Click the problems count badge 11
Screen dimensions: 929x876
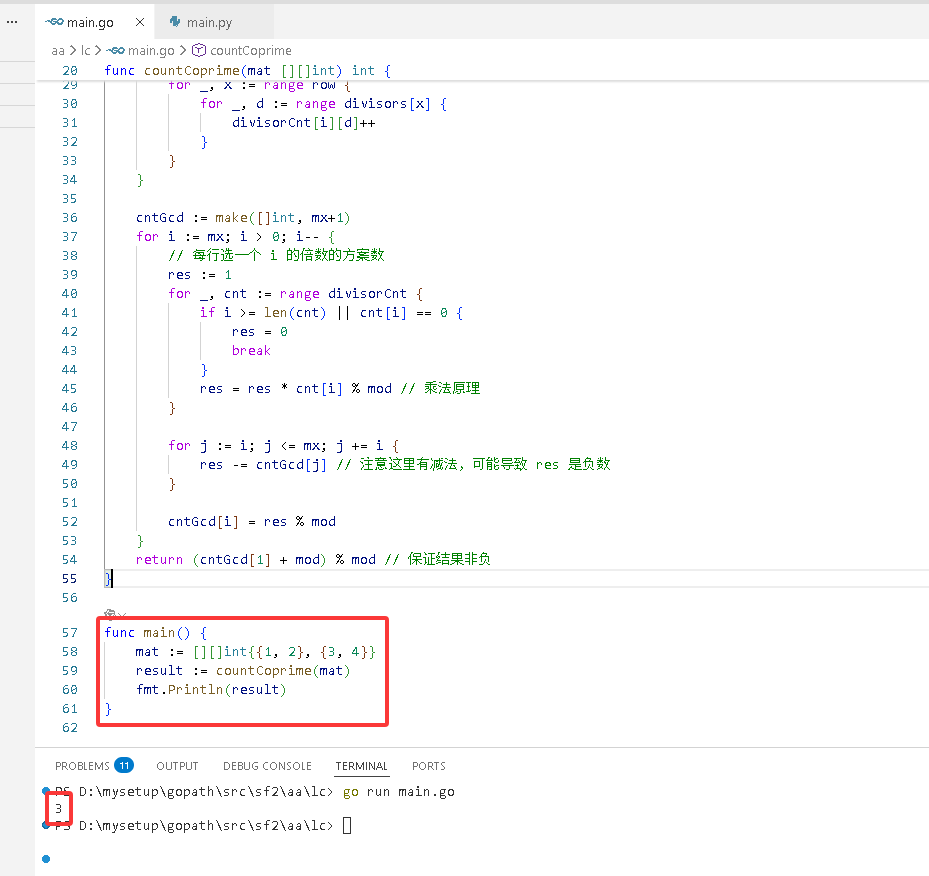point(124,766)
